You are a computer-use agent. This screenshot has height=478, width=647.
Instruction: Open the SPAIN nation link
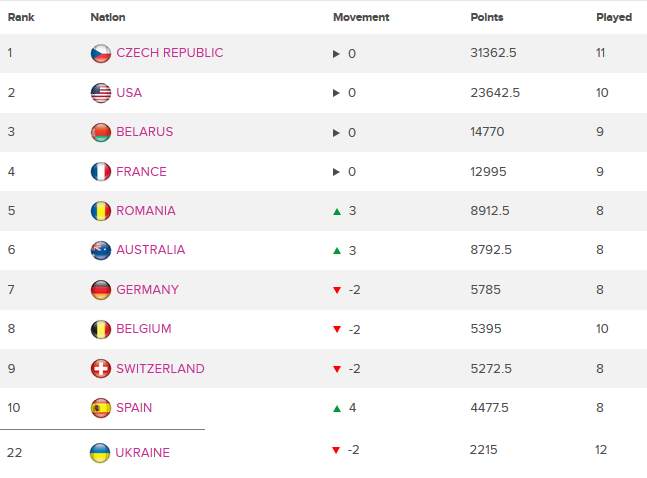[x=134, y=408]
